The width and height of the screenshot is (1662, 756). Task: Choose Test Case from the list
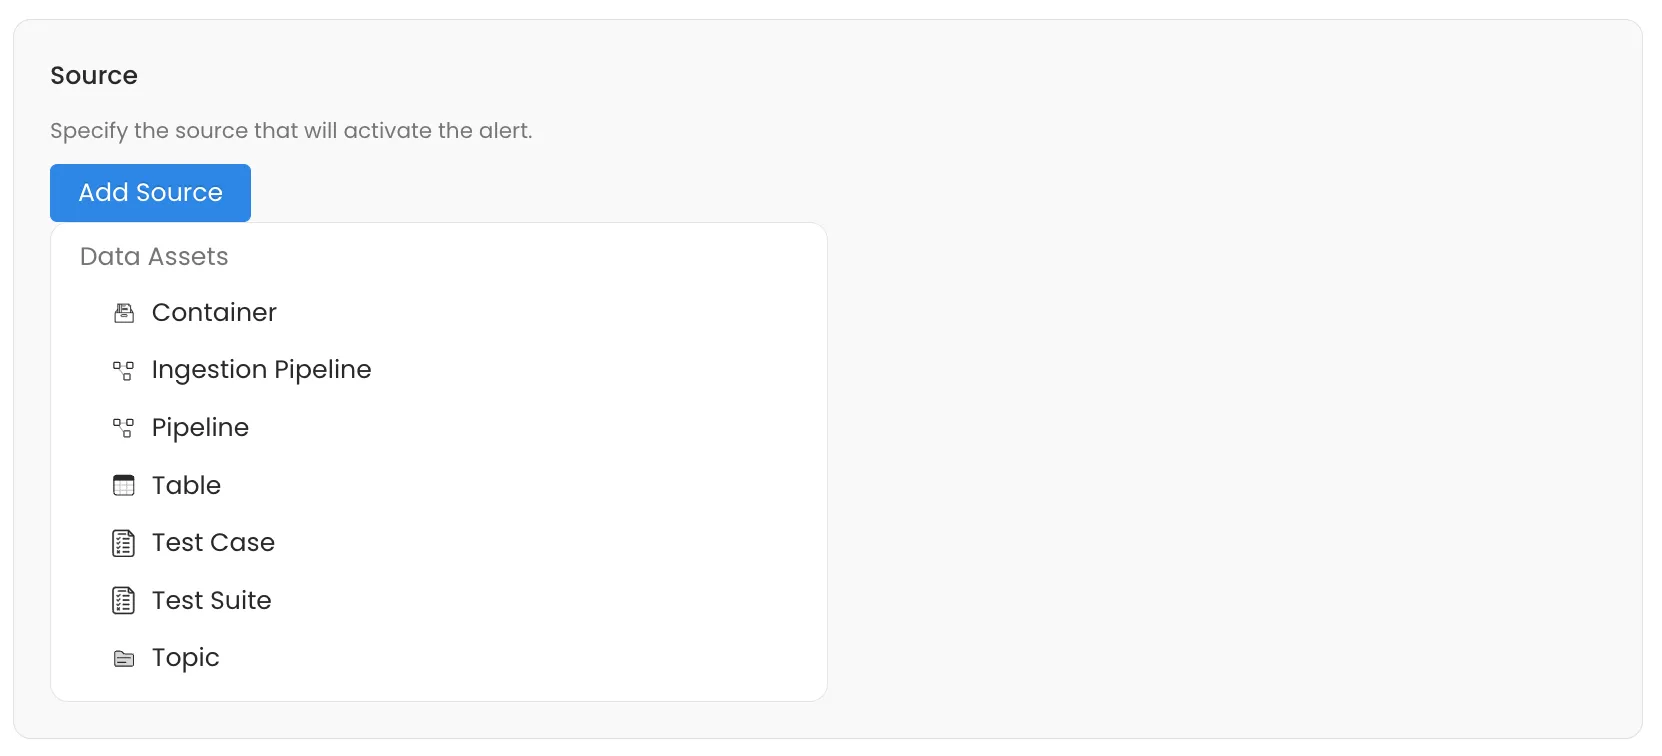(213, 543)
